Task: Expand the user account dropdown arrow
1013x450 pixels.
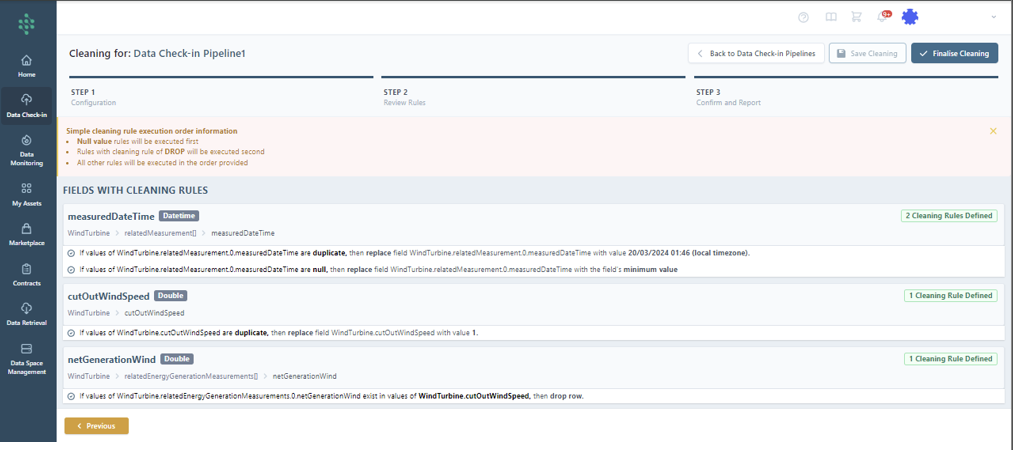Action: point(993,17)
